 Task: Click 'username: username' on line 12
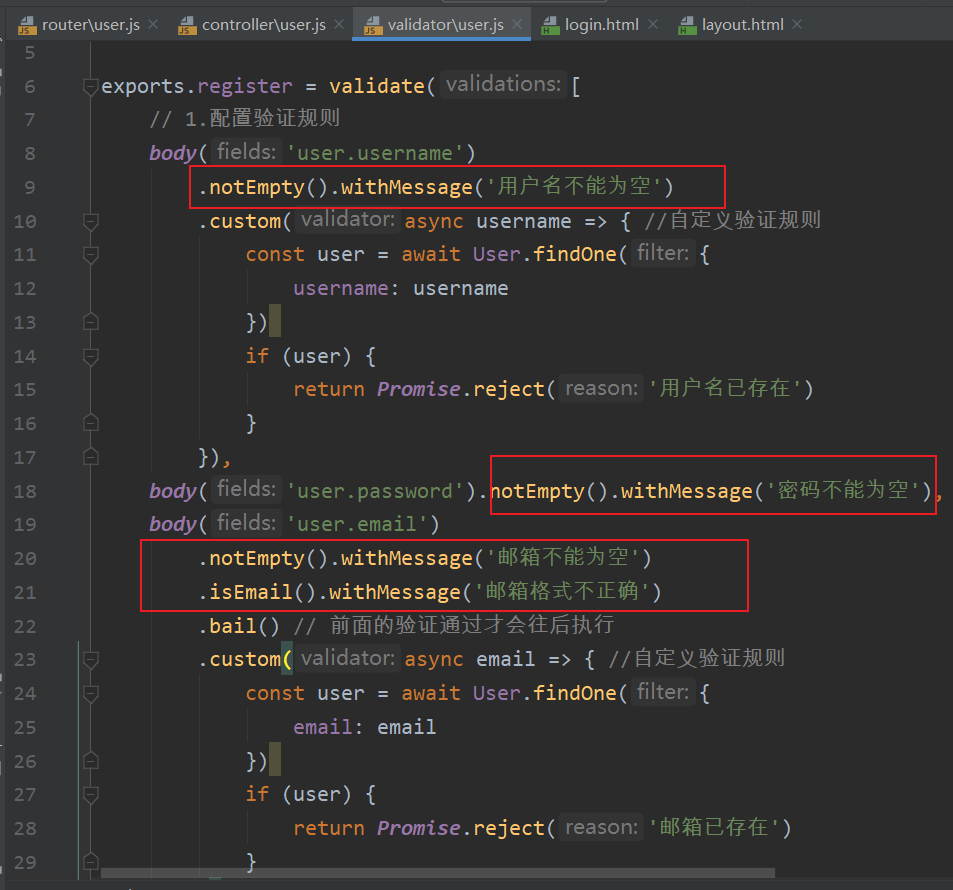[401, 288]
